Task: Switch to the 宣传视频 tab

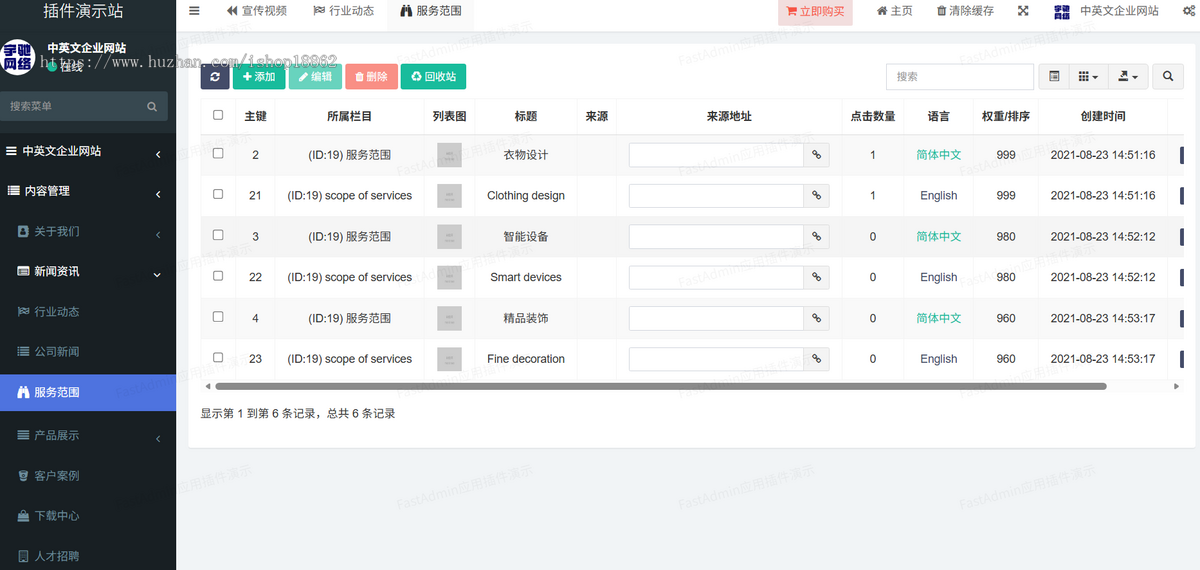Action: point(257,11)
